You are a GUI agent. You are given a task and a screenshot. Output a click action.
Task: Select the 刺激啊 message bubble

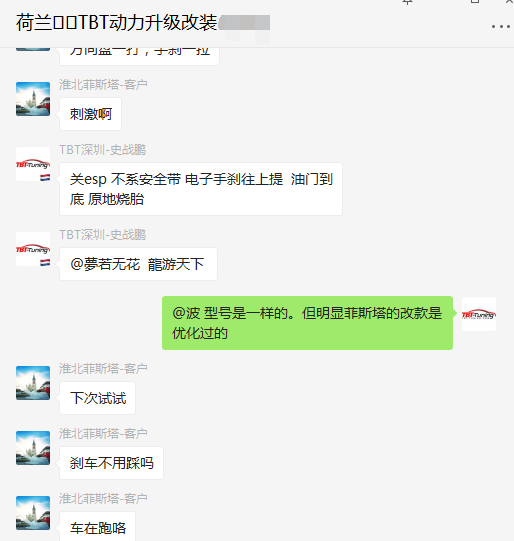[x=90, y=114]
